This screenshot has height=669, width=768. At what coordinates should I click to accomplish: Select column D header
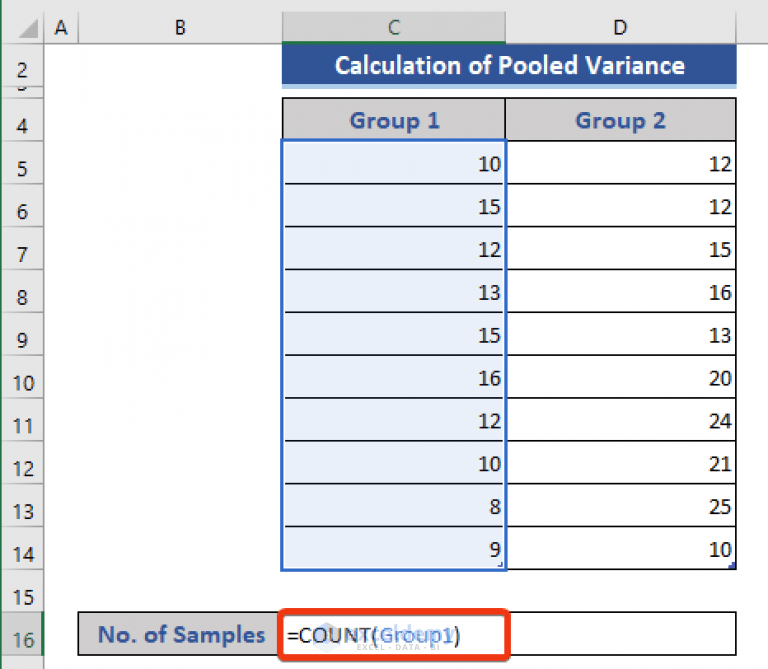click(x=621, y=27)
